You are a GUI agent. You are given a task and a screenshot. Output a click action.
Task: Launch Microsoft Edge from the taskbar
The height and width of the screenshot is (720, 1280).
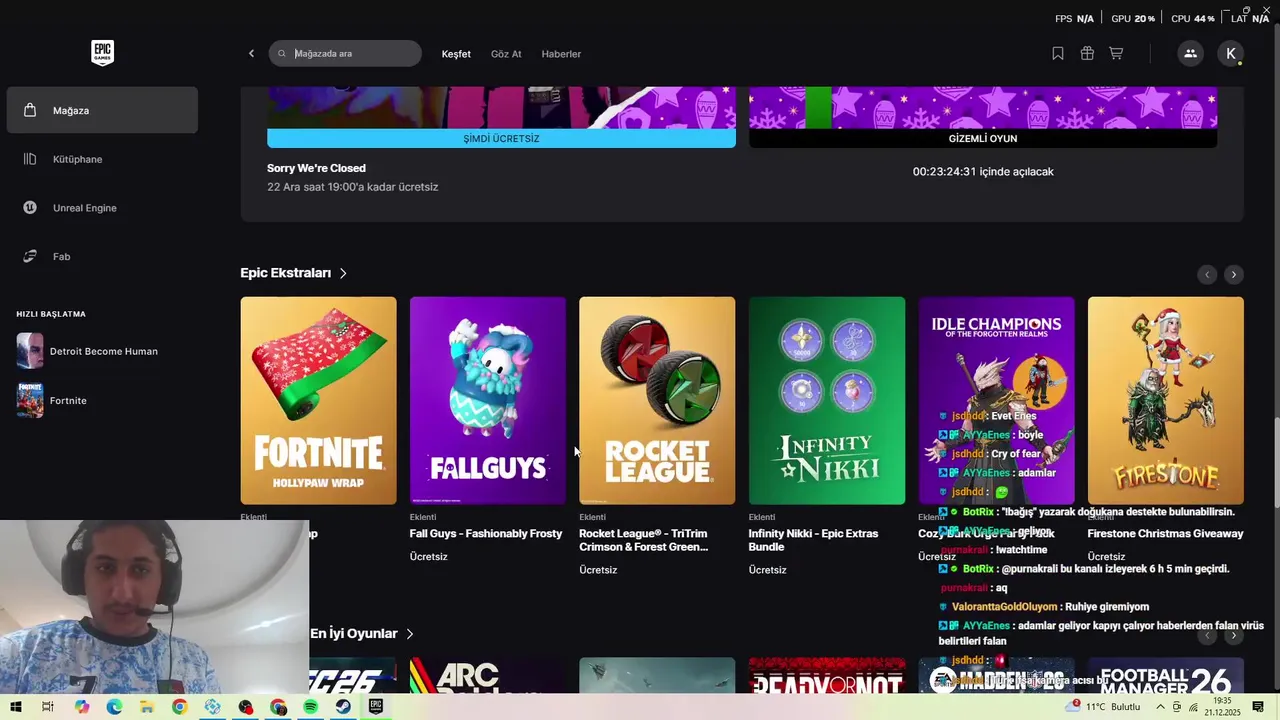(x=114, y=707)
